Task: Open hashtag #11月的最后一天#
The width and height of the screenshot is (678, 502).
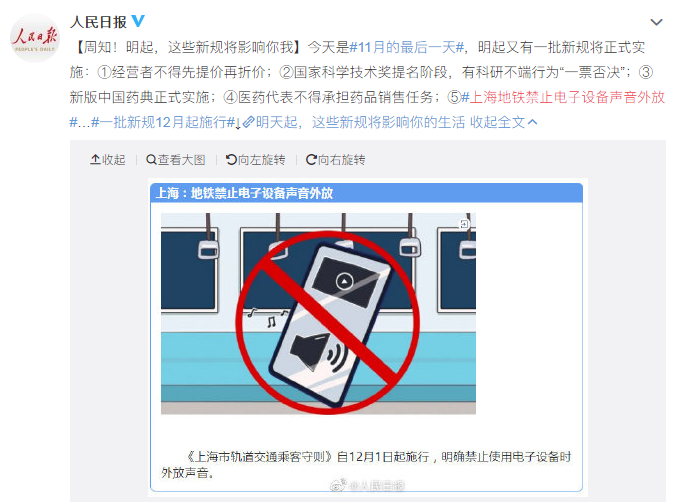Action: (x=406, y=47)
